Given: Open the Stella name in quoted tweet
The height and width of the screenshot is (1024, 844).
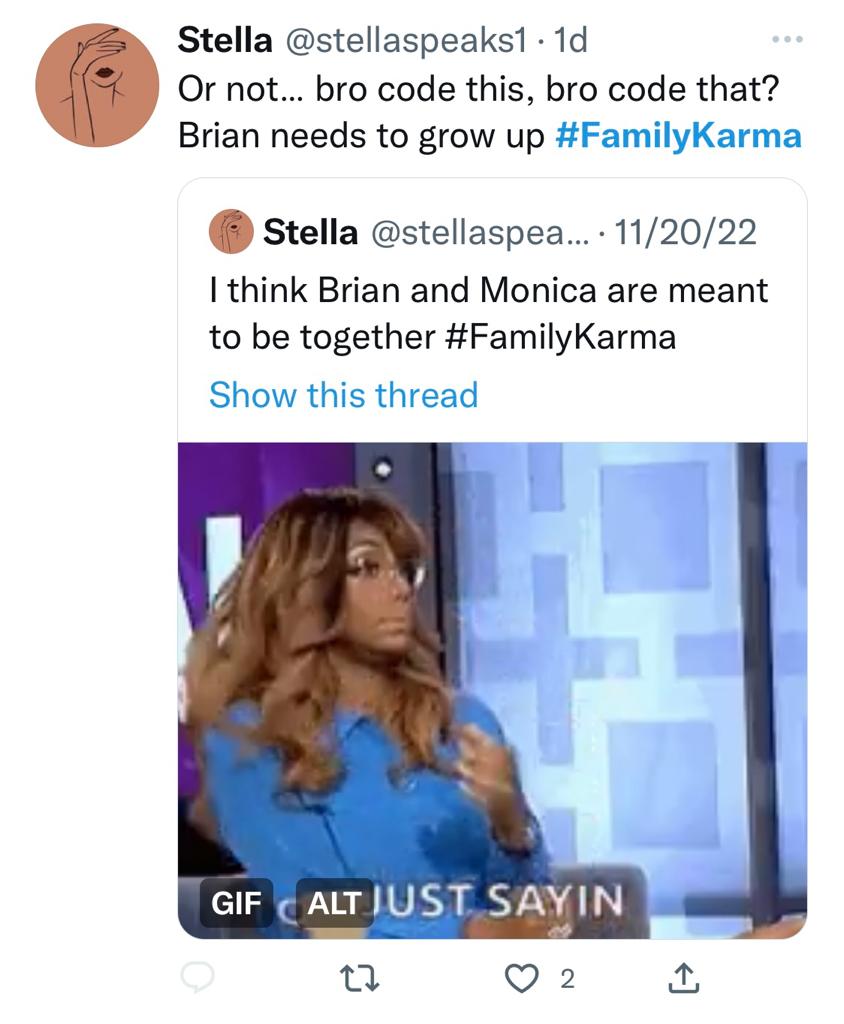Looking at the screenshot, I should tap(310, 232).
